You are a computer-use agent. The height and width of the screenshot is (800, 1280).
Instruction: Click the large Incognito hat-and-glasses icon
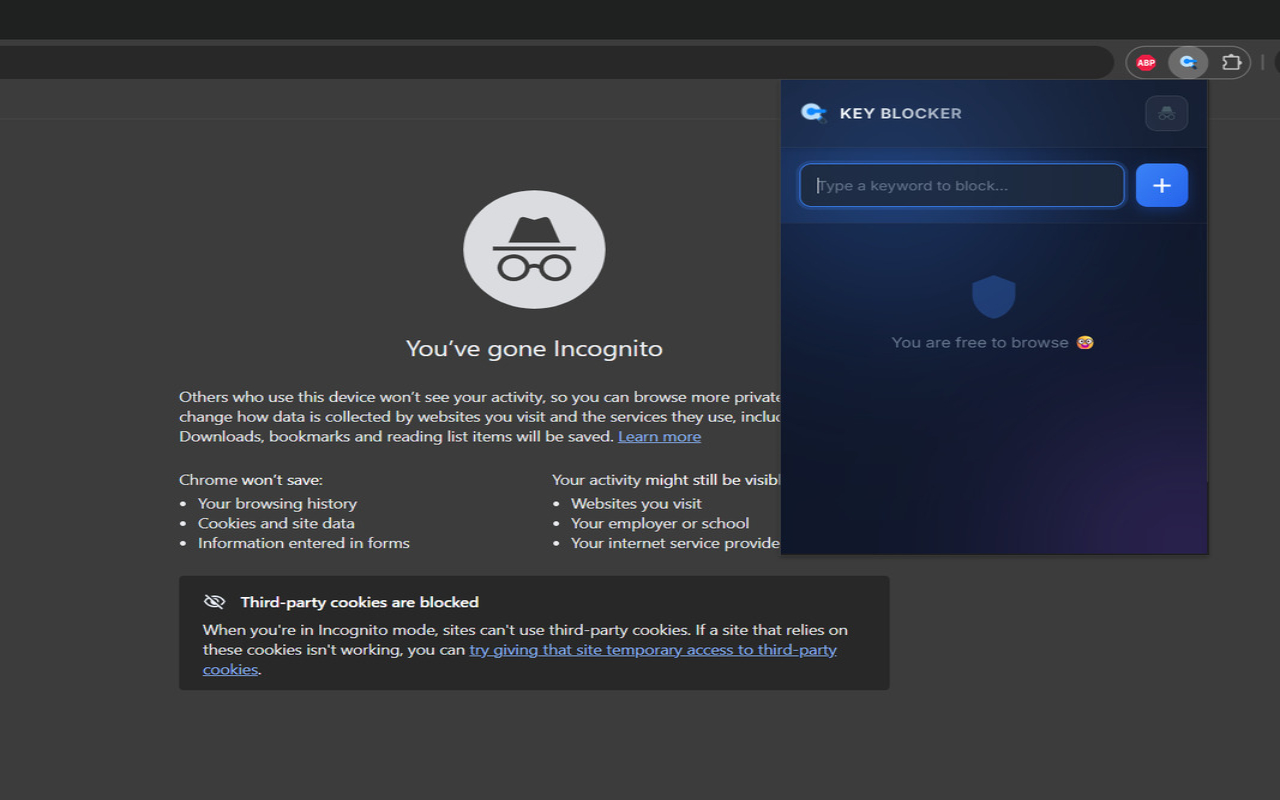coord(534,249)
